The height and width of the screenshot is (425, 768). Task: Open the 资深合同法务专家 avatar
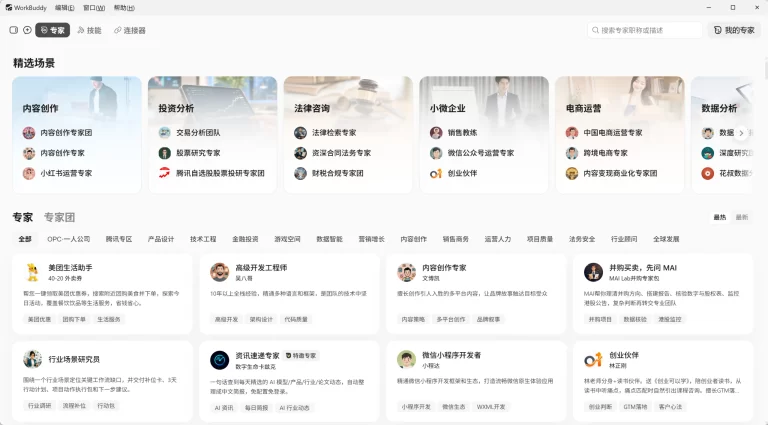pyautogui.click(x=300, y=153)
